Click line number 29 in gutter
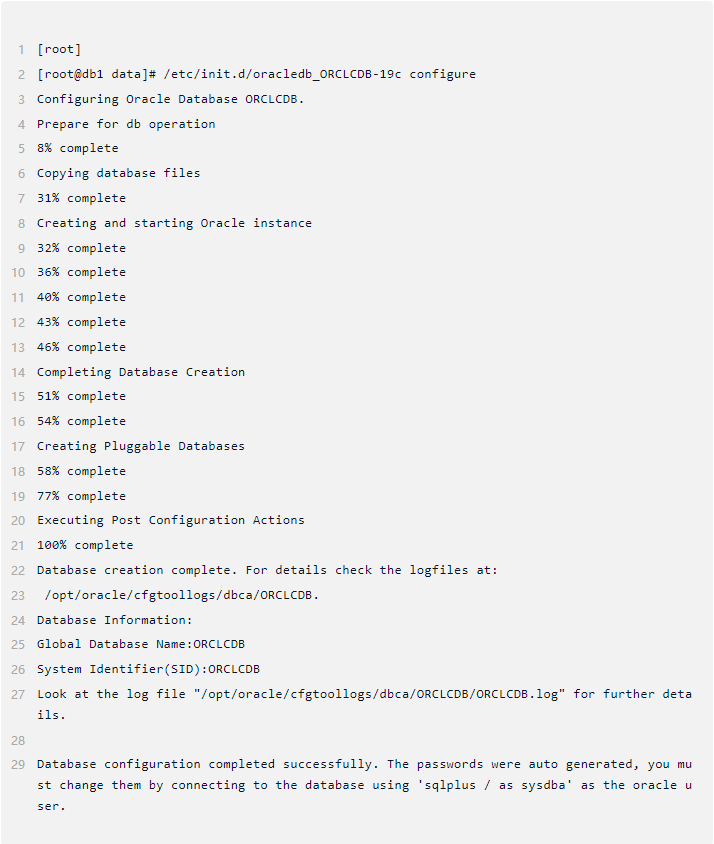The height and width of the screenshot is (844, 714). 19,764
